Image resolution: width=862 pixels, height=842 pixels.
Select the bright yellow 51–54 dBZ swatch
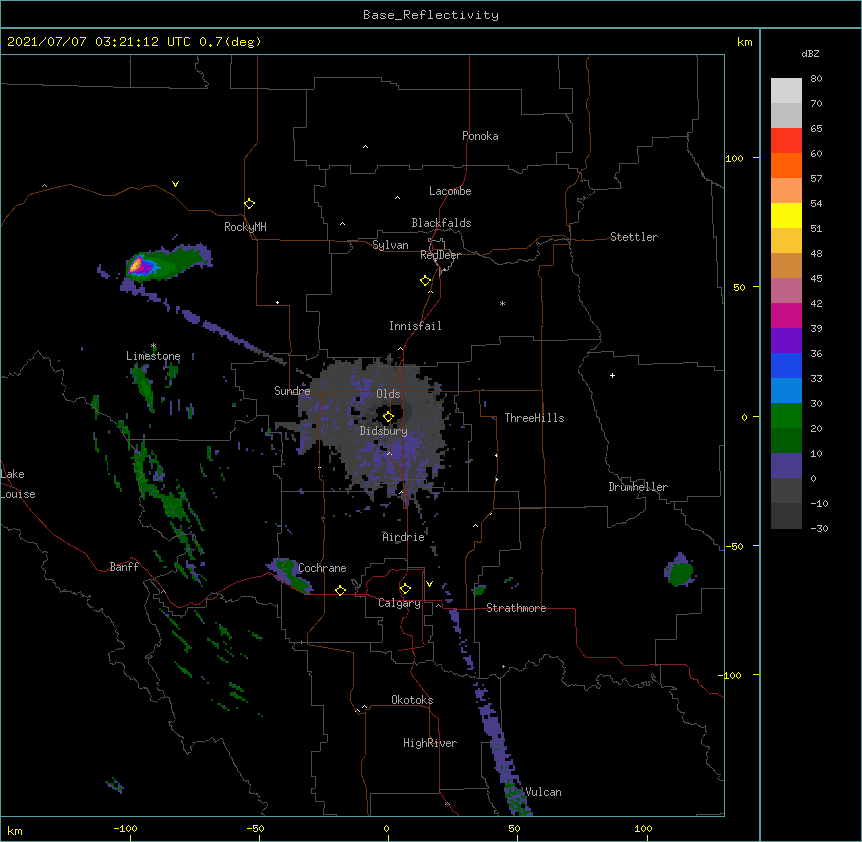click(786, 215)
